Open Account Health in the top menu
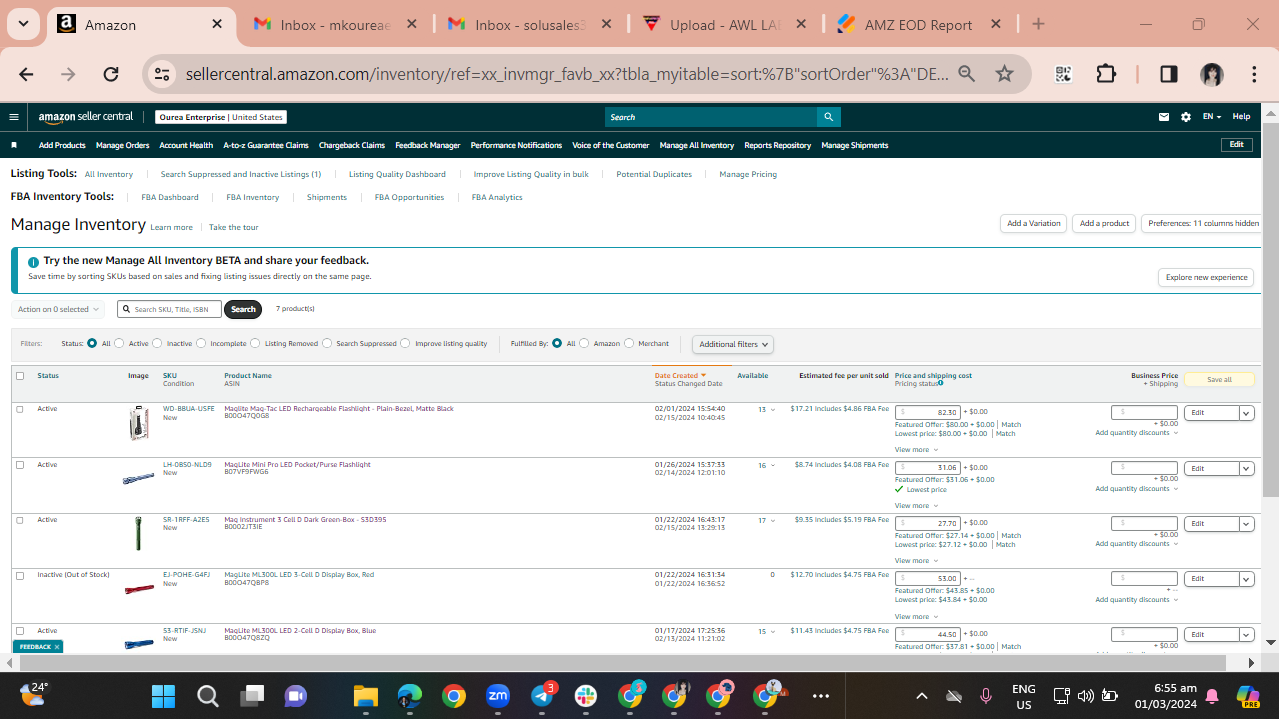The image size is (1279, 719). 186,145
